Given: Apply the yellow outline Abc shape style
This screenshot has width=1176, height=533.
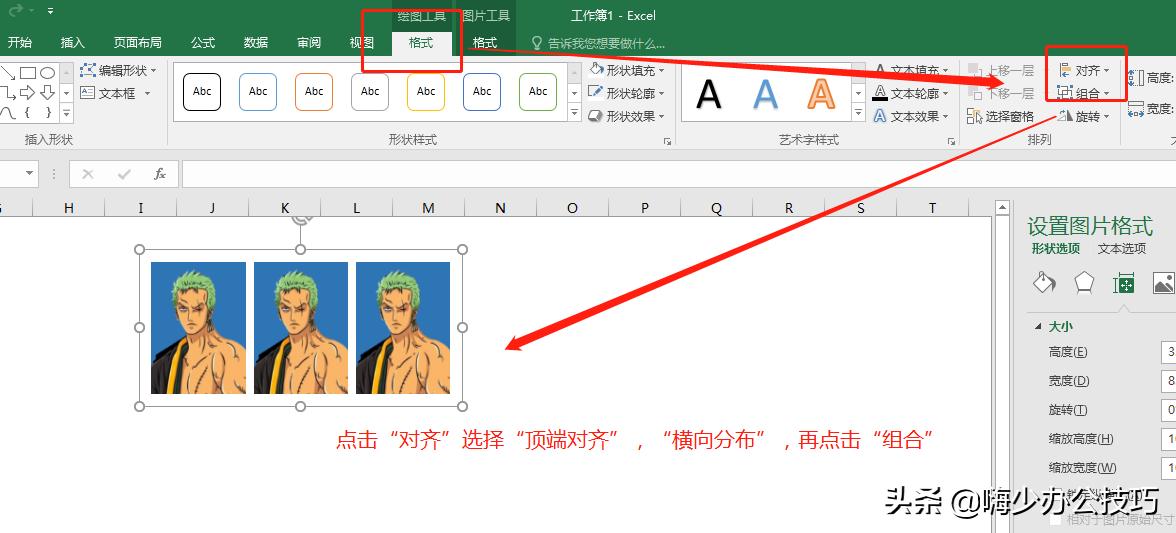Looking at the screenshot, I should coord(426,91).
